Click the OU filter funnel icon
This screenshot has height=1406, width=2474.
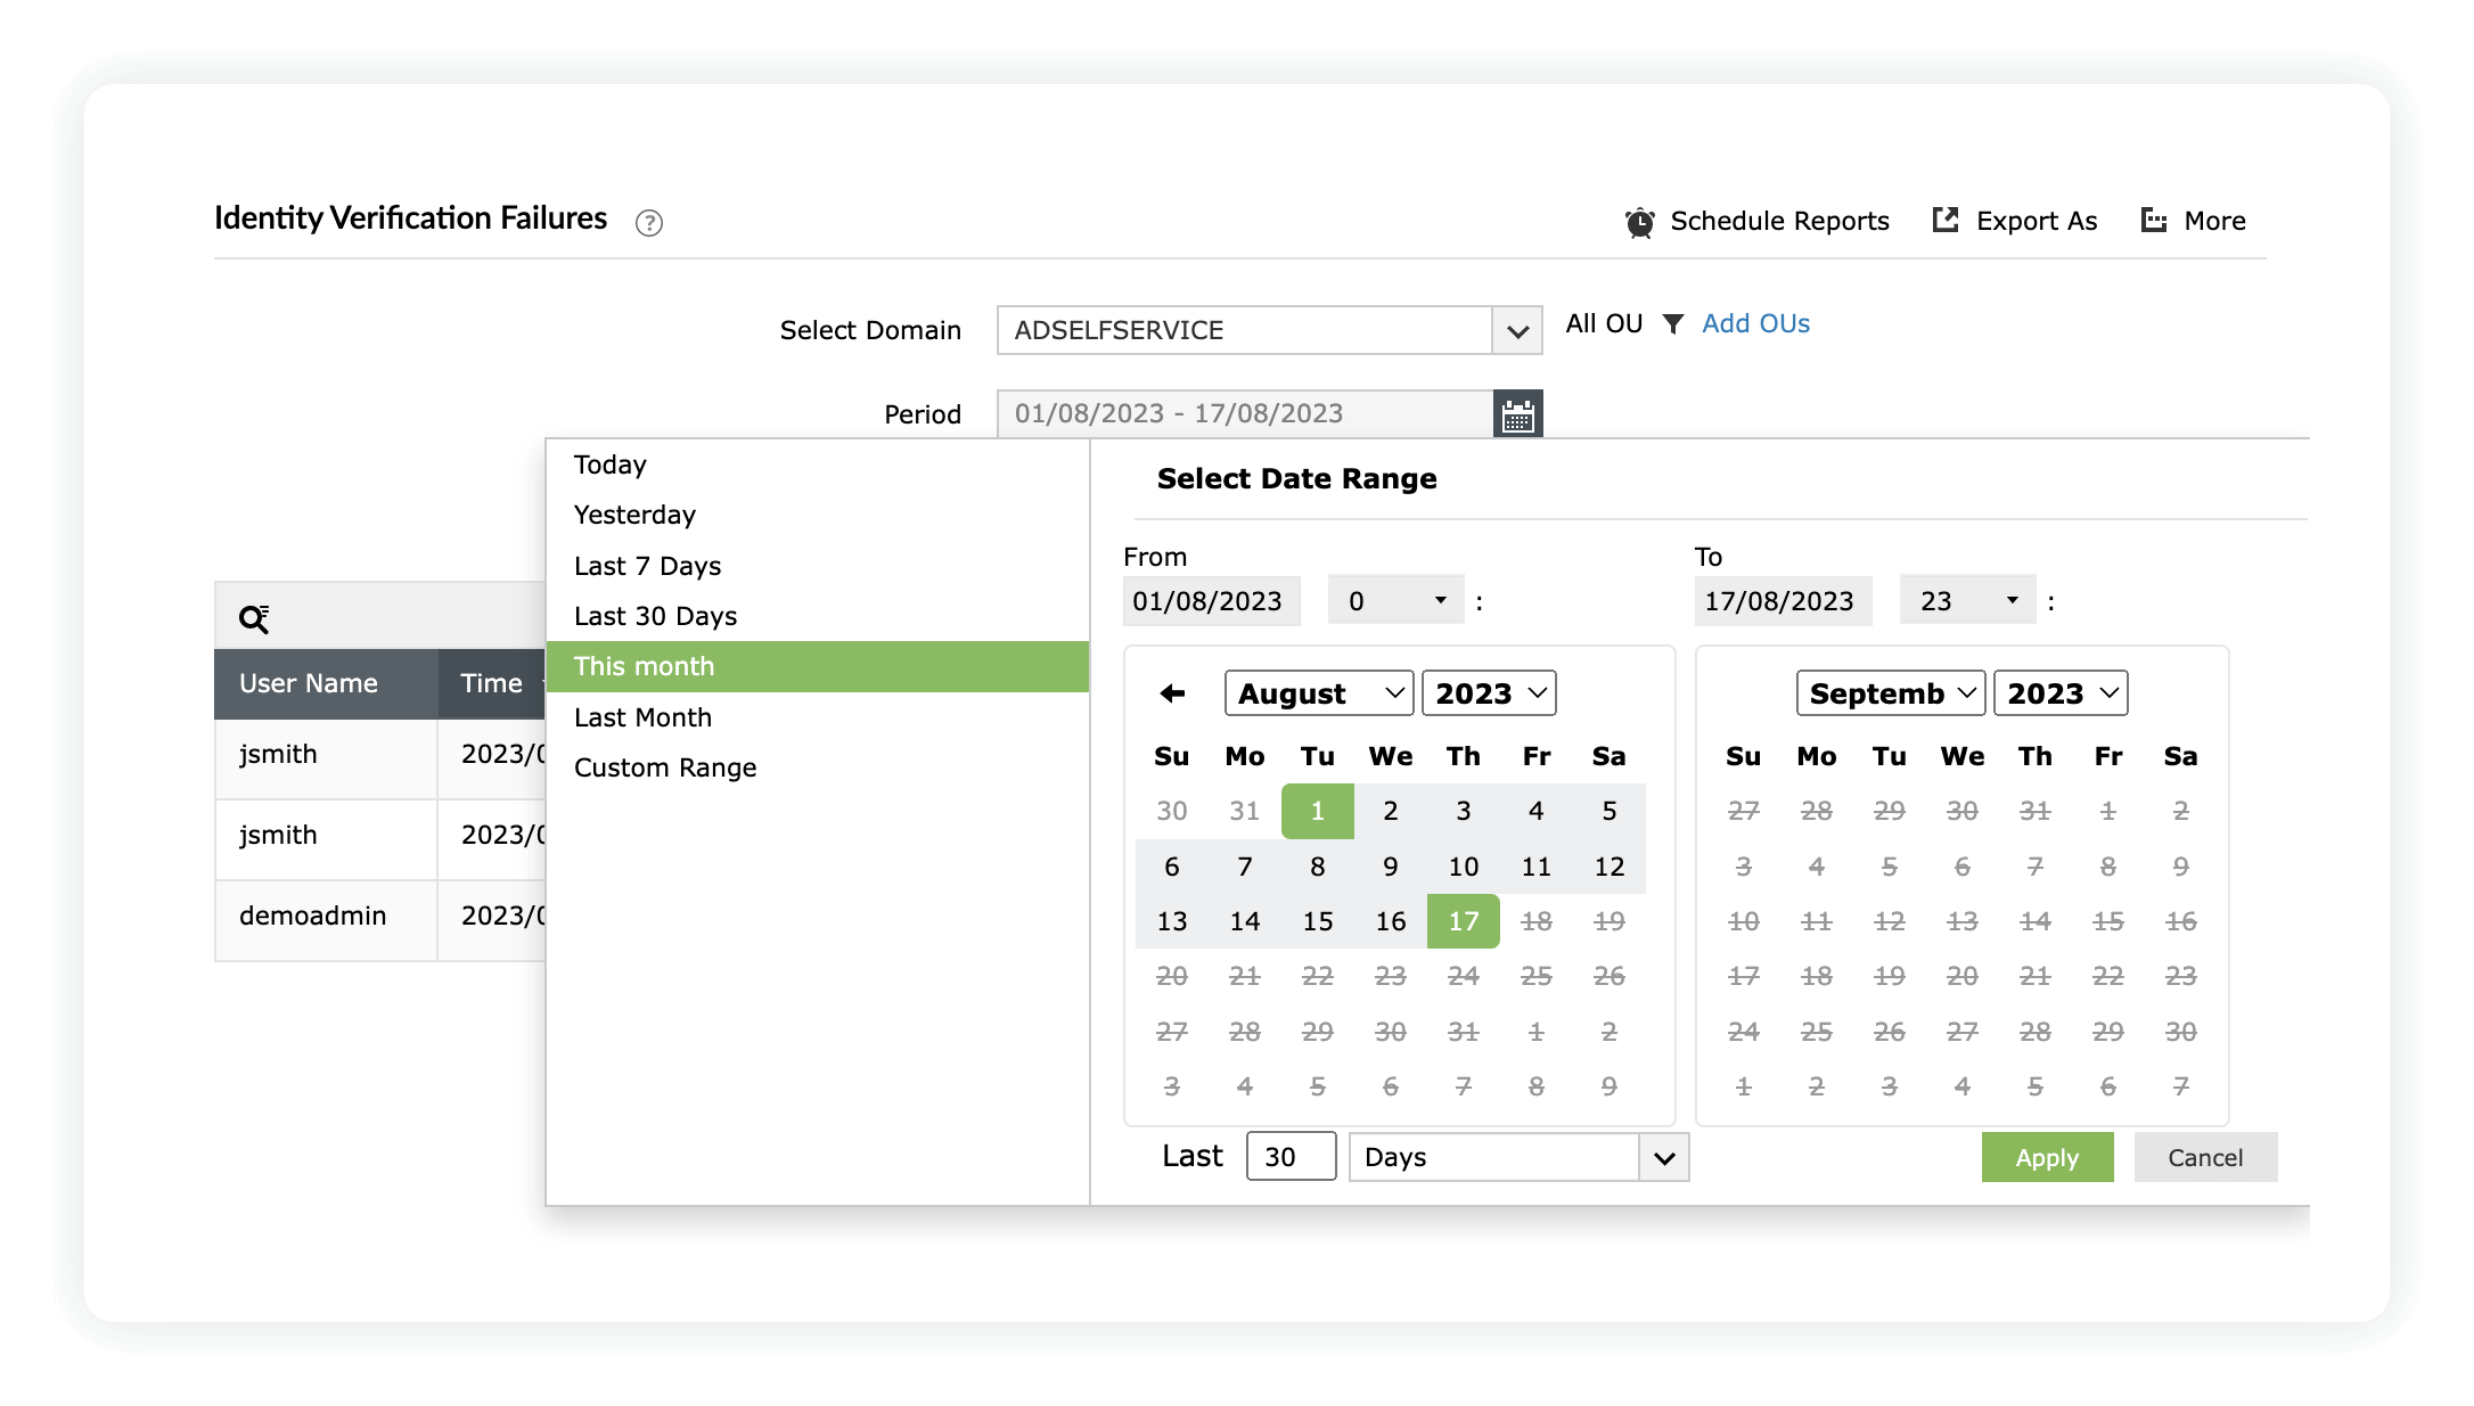pos(1672,324)
